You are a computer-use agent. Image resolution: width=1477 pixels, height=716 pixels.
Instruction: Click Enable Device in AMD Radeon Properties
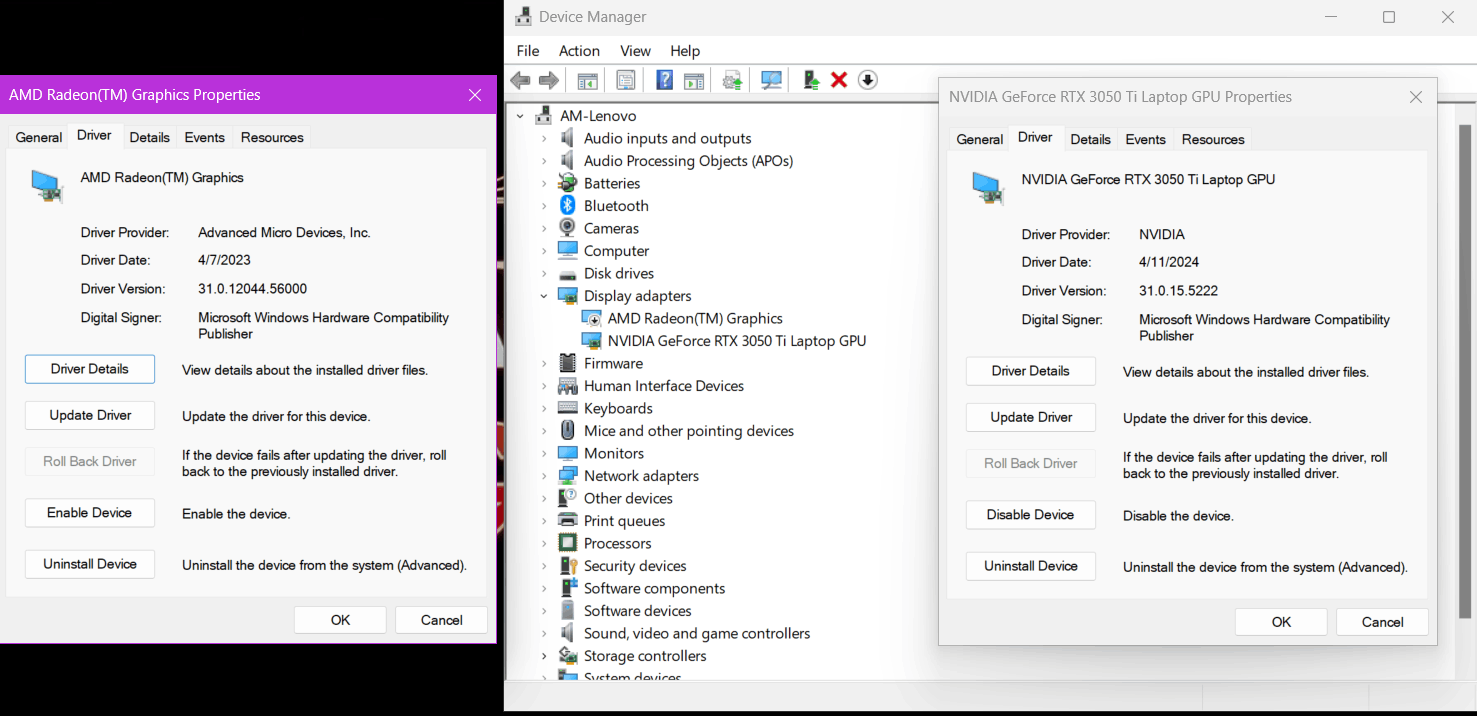point(90,512)
